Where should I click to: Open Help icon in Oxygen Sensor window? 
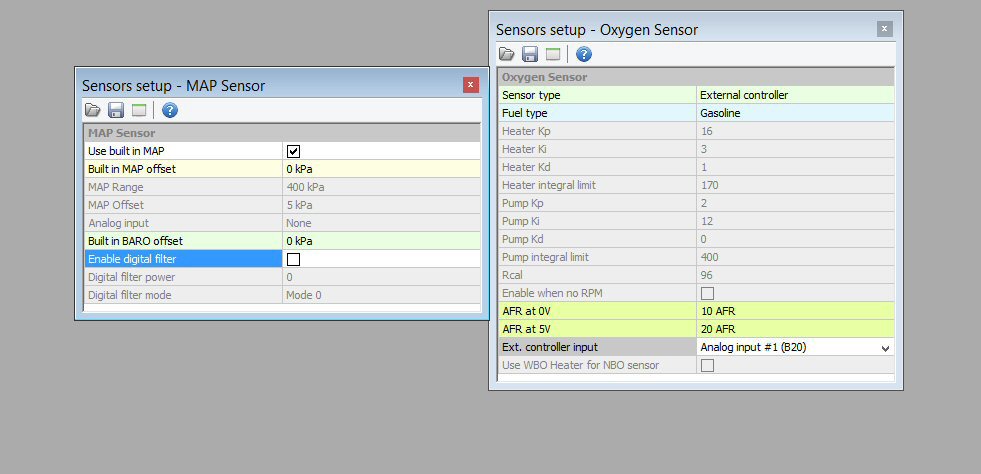tap(584, 54)
